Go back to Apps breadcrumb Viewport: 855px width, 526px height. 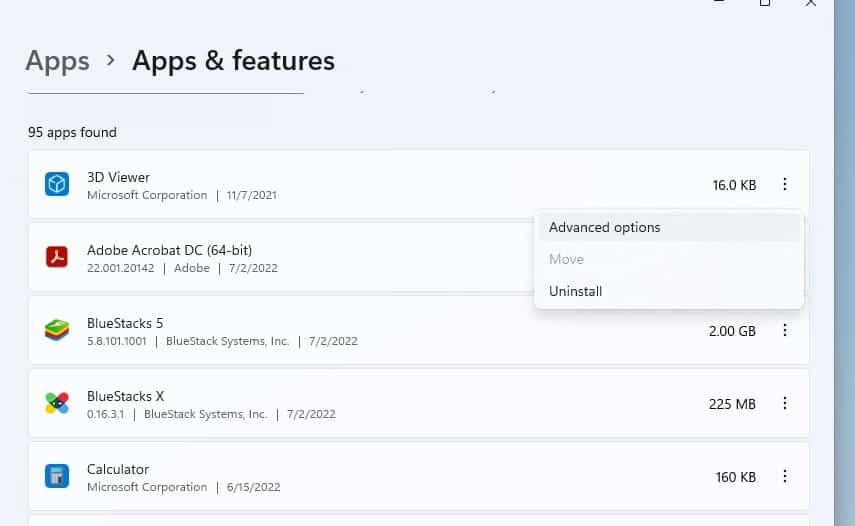coord(57,61)
